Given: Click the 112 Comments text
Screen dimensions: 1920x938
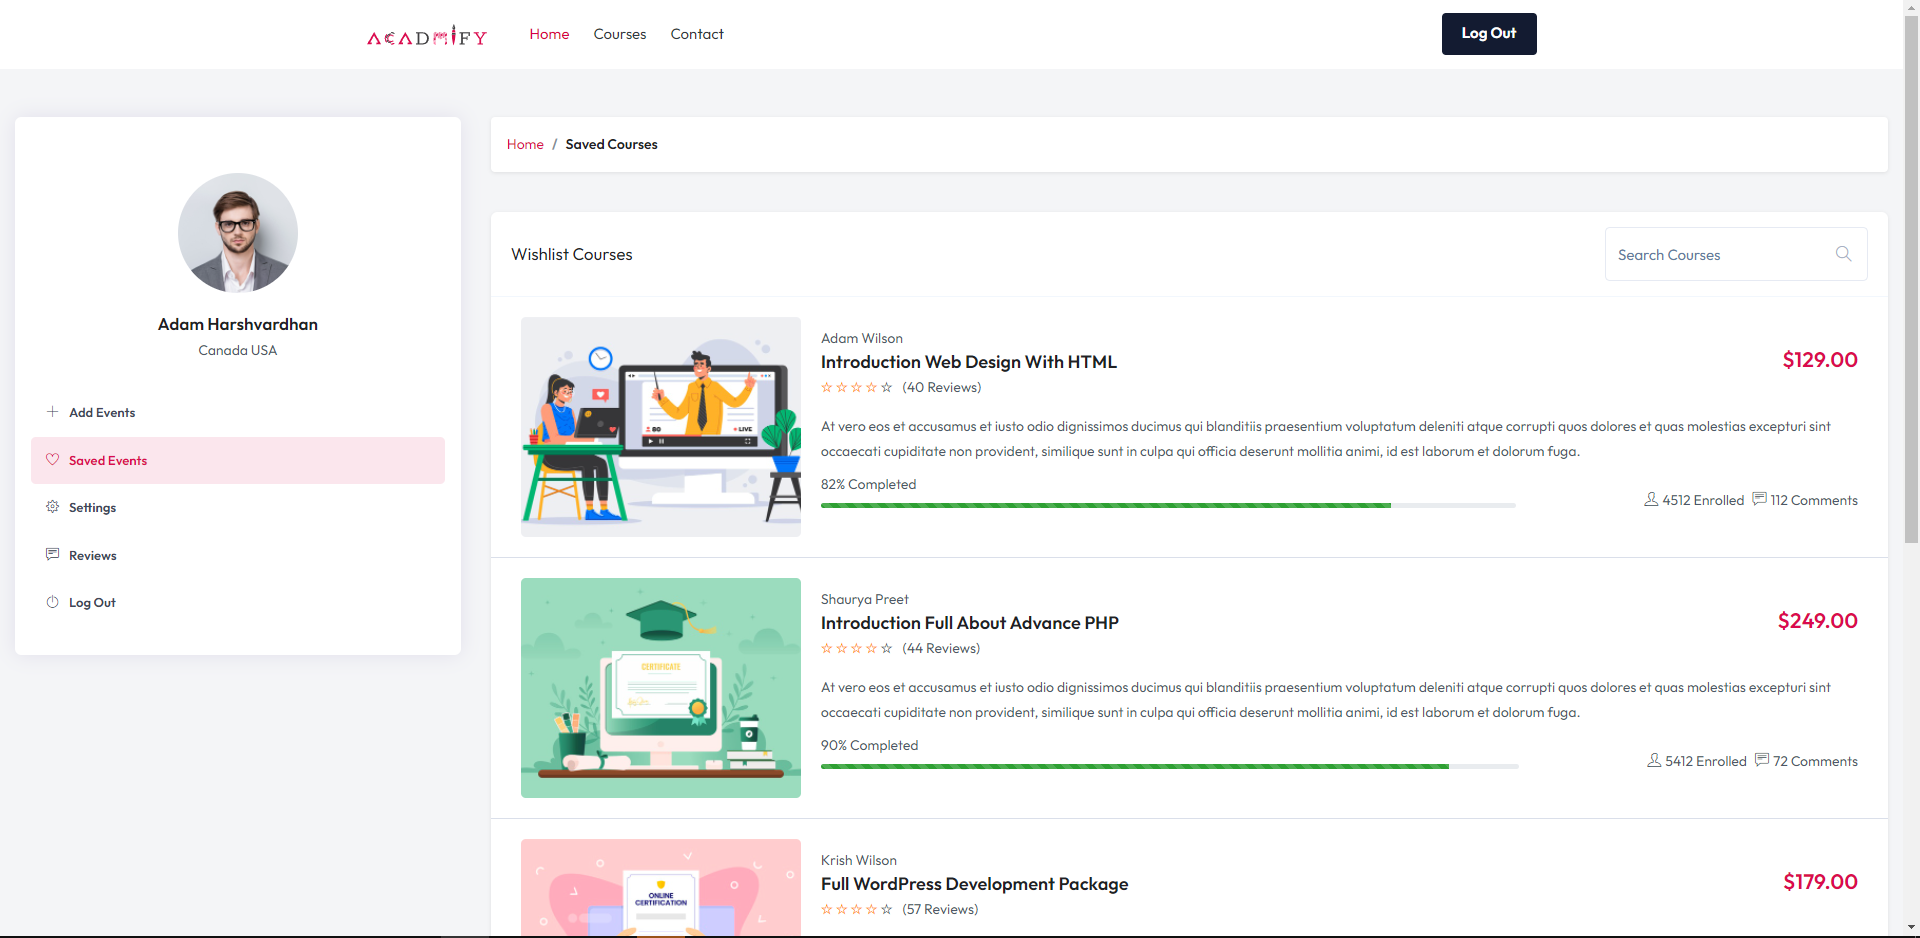Looking at the screenshot, I should pyautogui.click(x=1814, y=500).
